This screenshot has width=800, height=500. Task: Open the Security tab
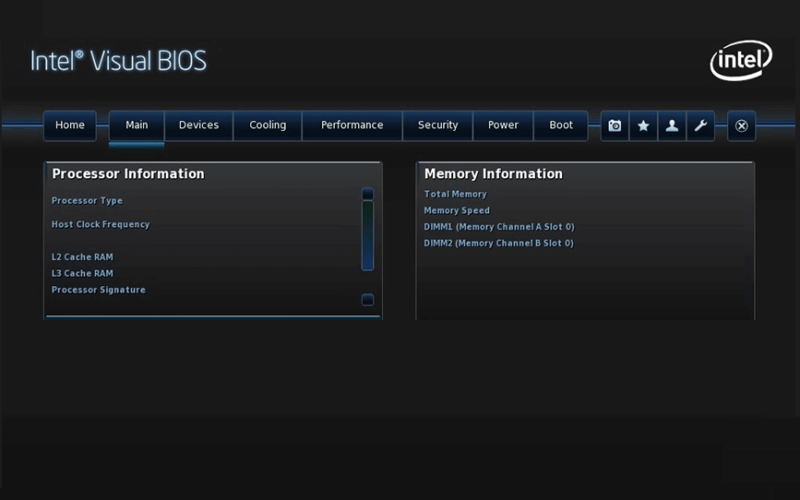[438, 126]
